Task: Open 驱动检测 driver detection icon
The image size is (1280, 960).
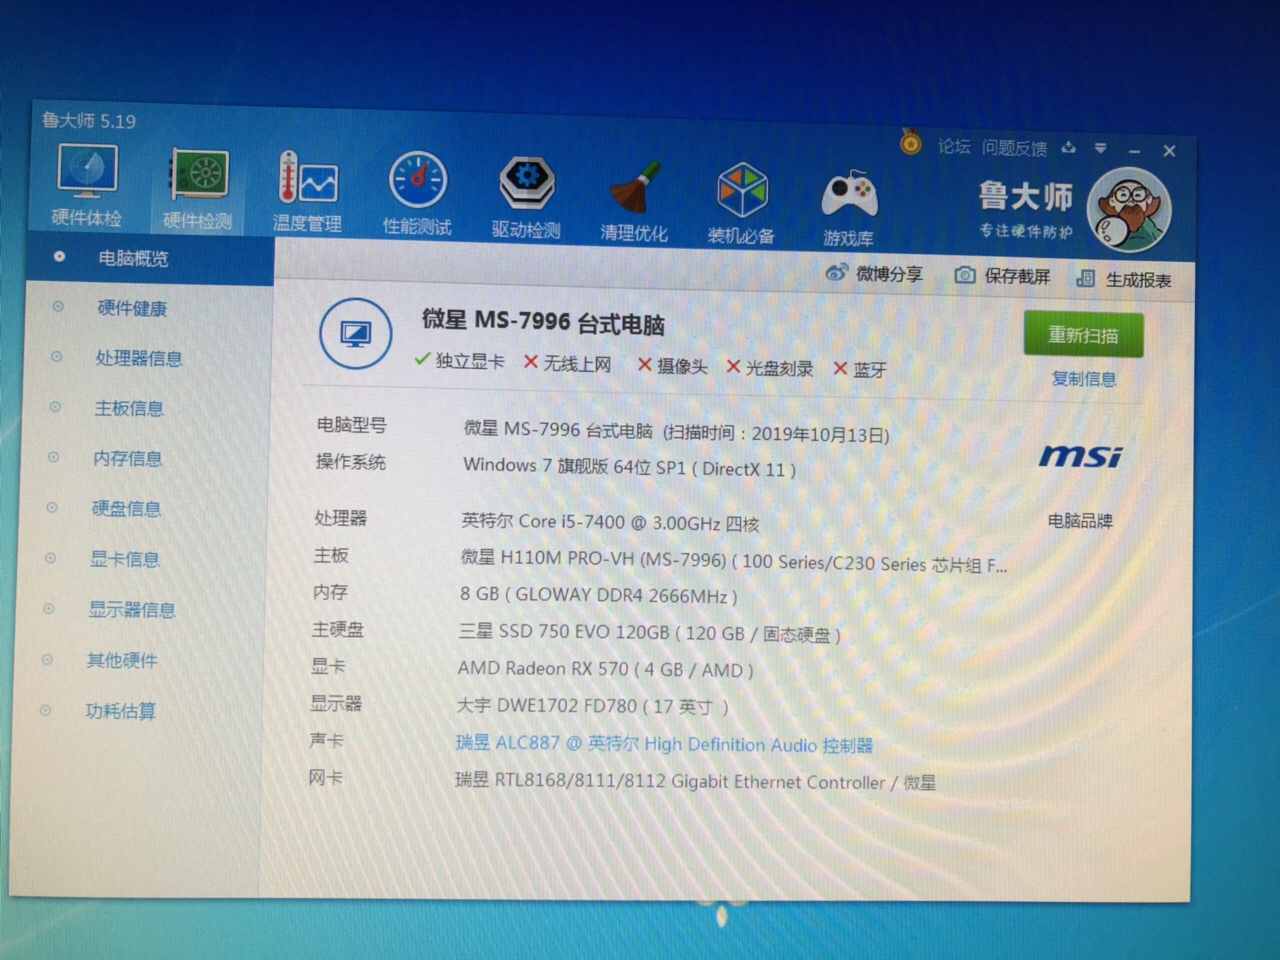Action: point(526,198)
